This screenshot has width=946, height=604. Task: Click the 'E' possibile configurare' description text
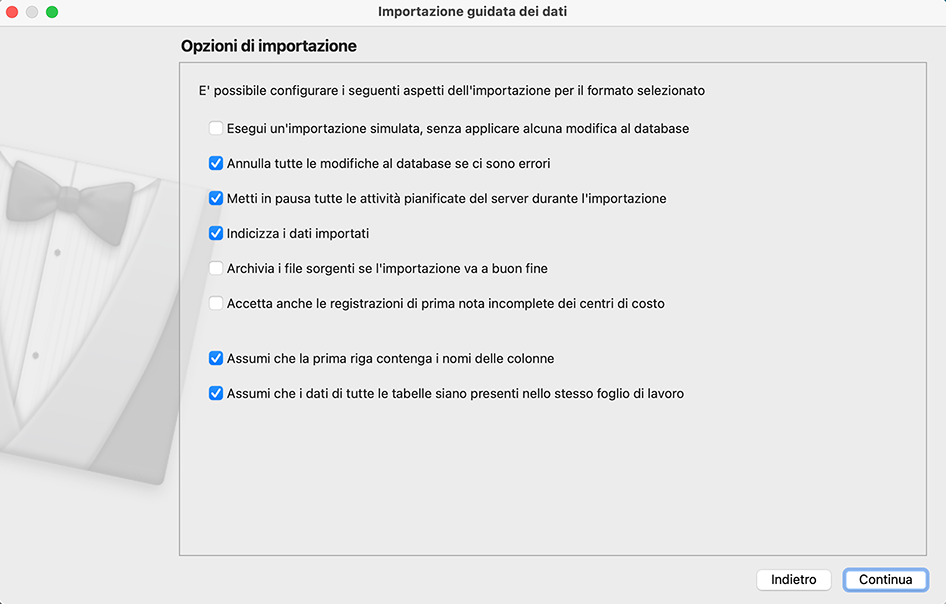[452, 90]
